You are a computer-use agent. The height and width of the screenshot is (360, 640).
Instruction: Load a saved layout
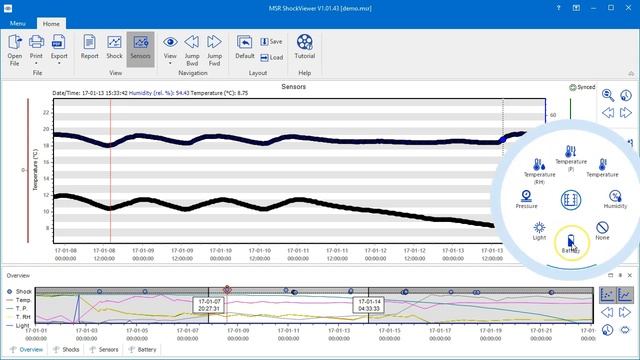pos(272,58)
